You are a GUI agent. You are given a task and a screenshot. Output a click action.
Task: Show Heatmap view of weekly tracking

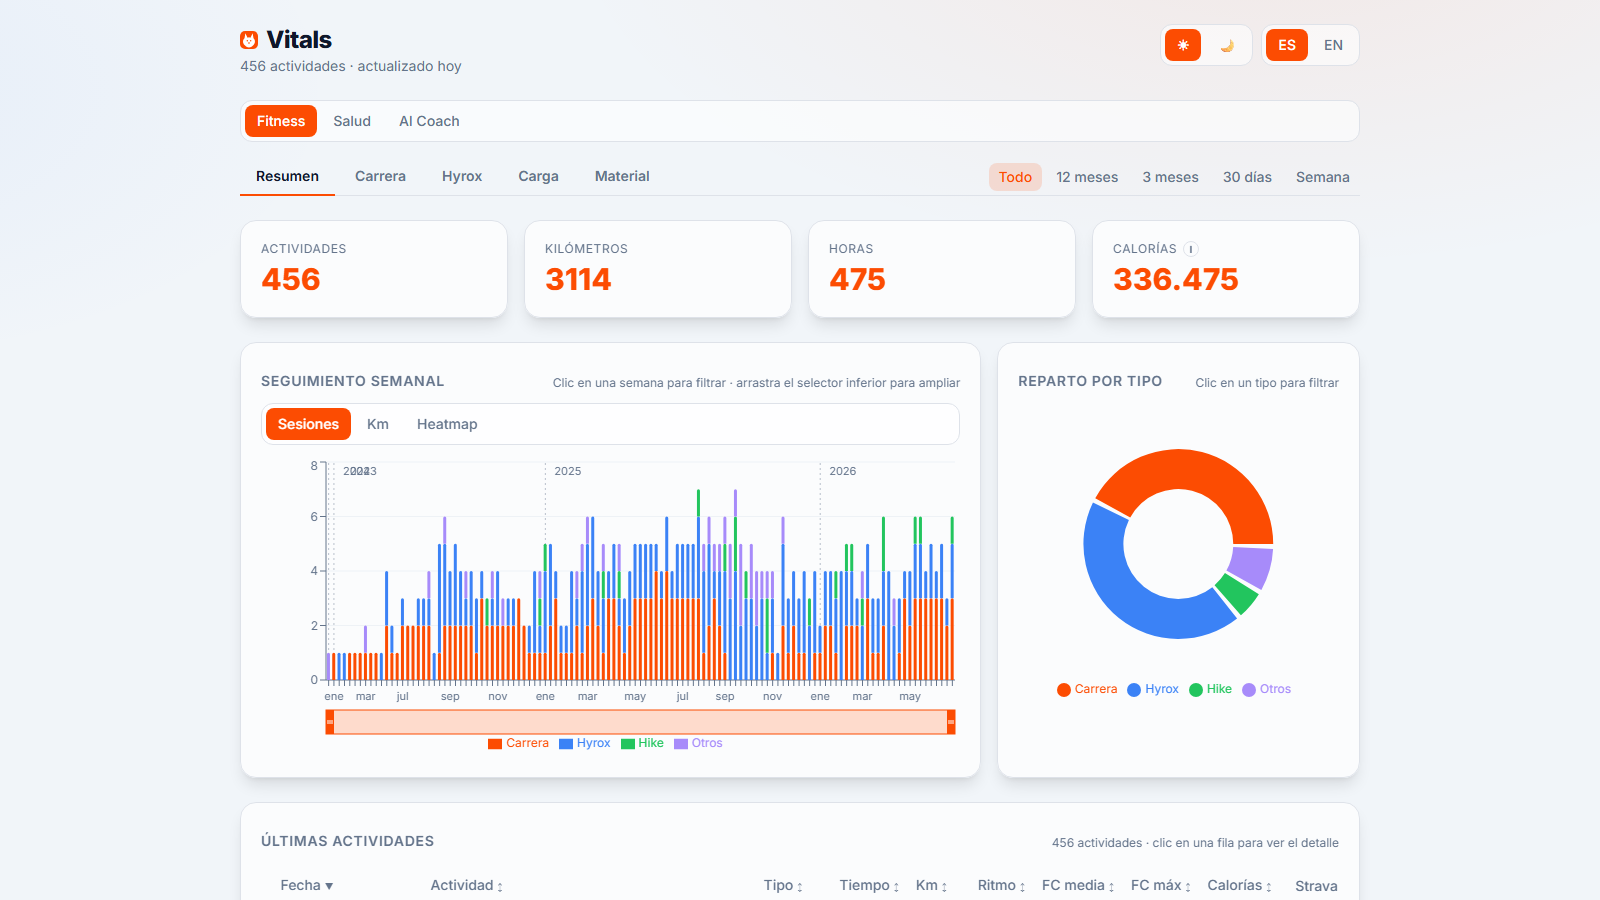(447, 424)
